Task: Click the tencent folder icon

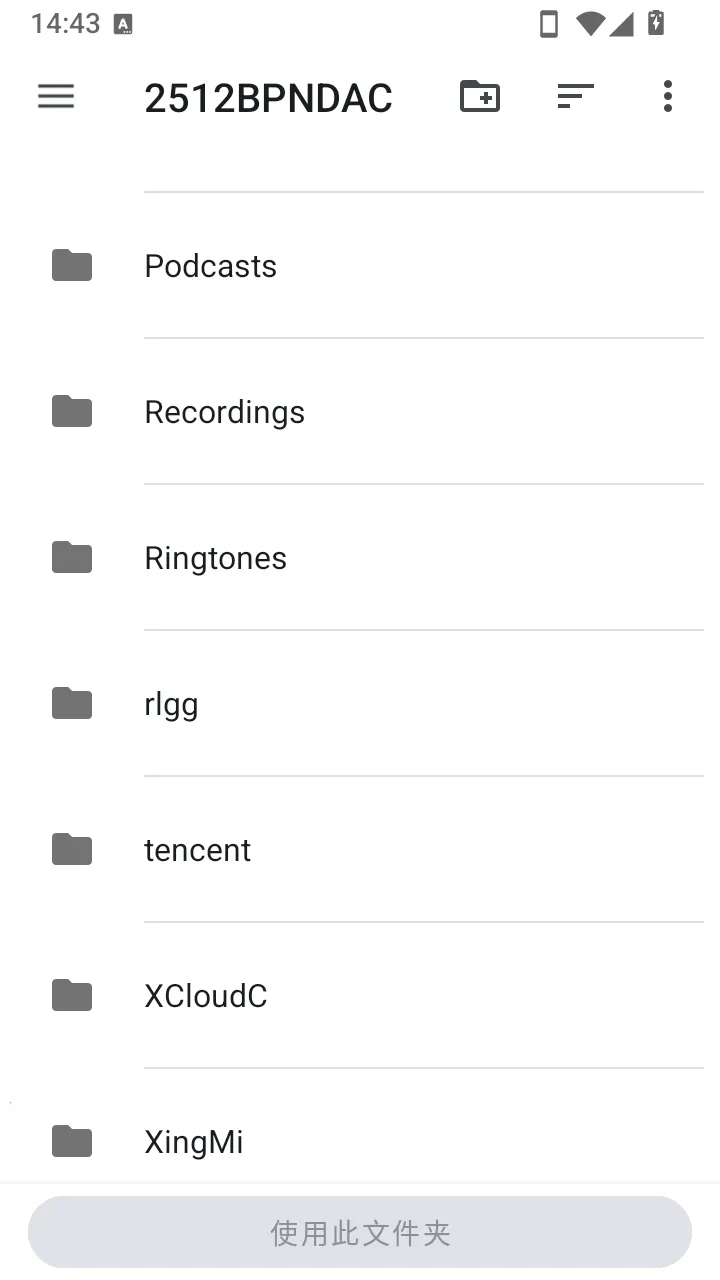Action: pos(72,849)
